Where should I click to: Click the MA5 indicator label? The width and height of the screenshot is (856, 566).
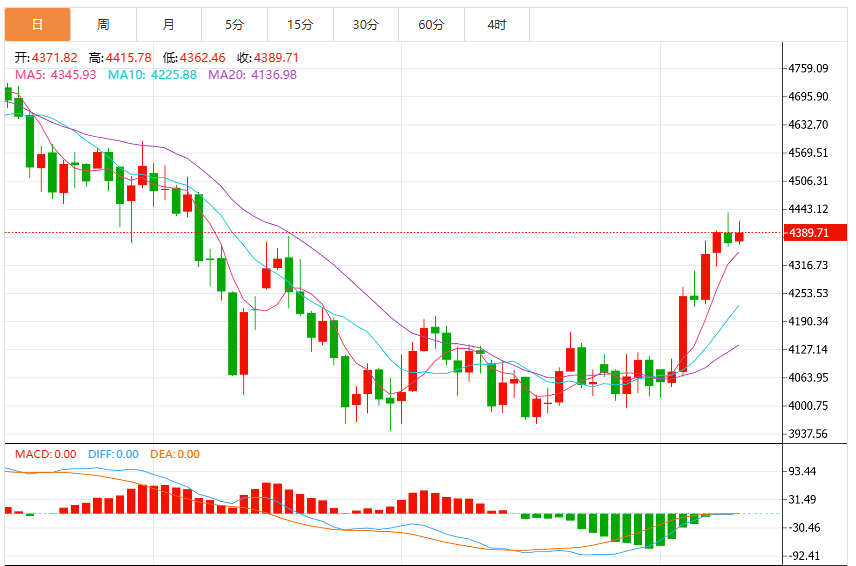tap(56, 75)
